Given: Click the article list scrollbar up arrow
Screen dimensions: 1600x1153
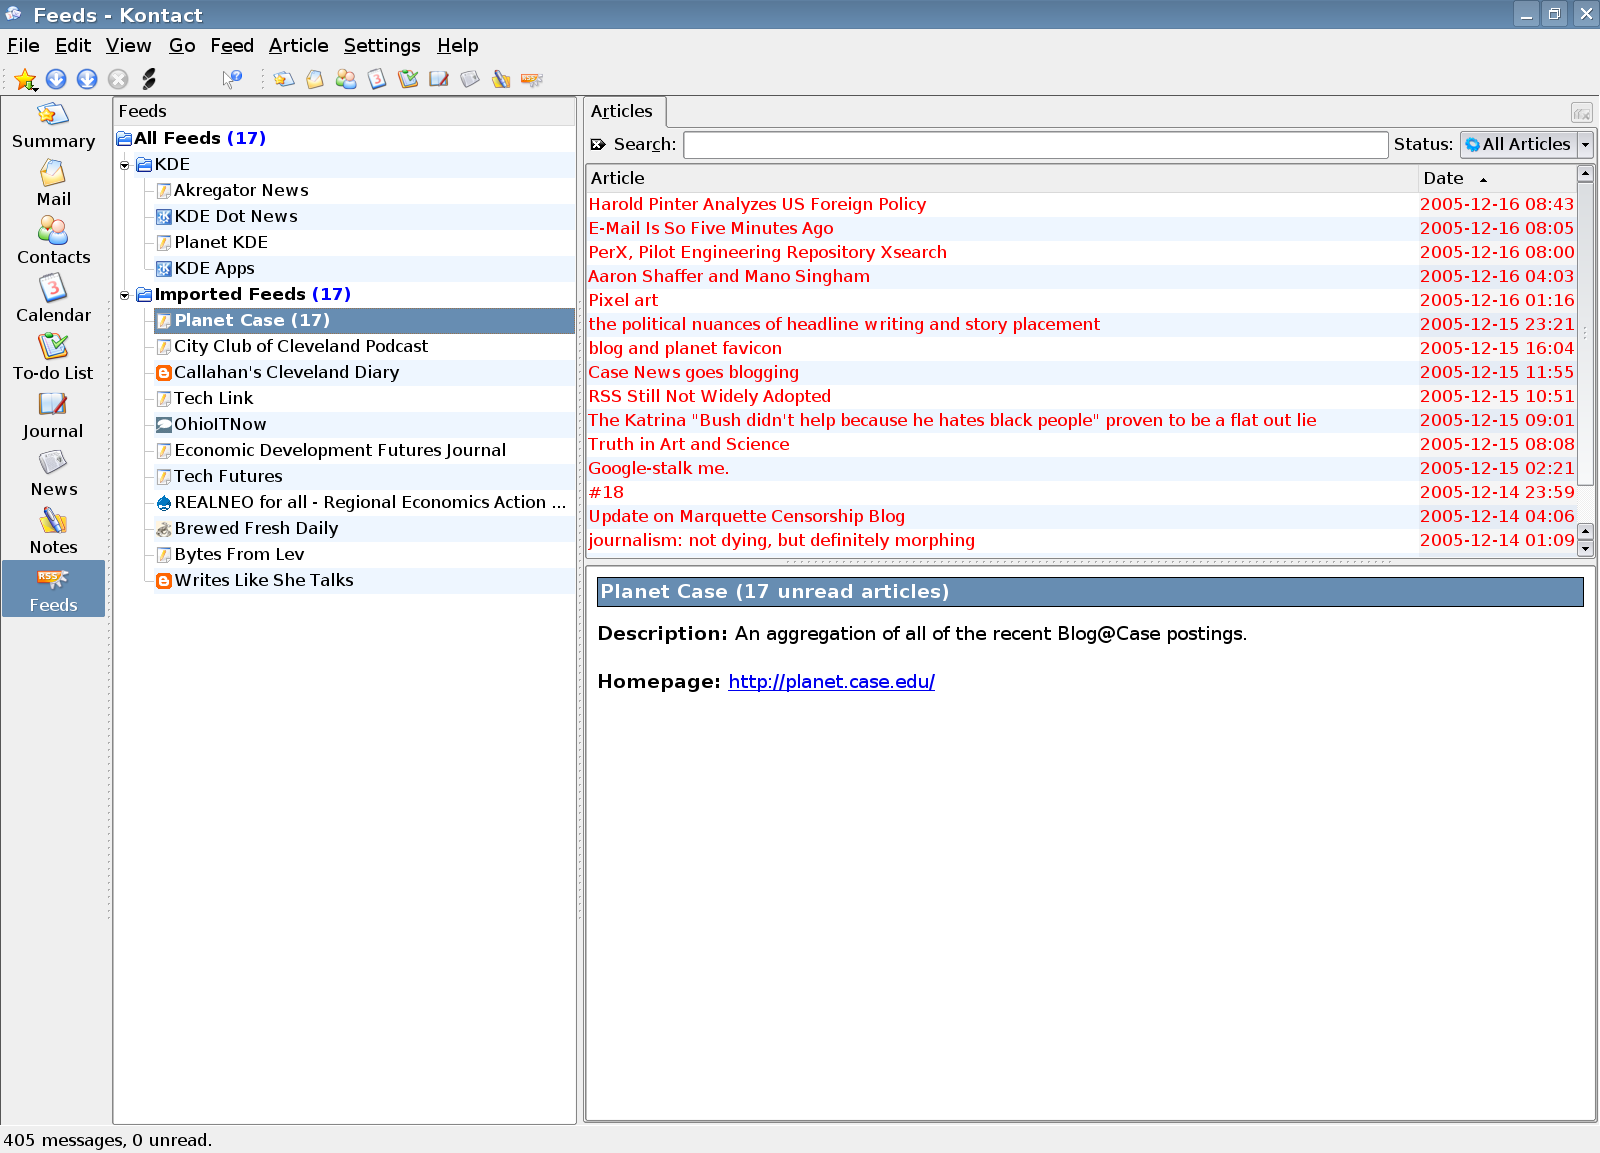Looking at the screenshot, I should (1585, 174).
